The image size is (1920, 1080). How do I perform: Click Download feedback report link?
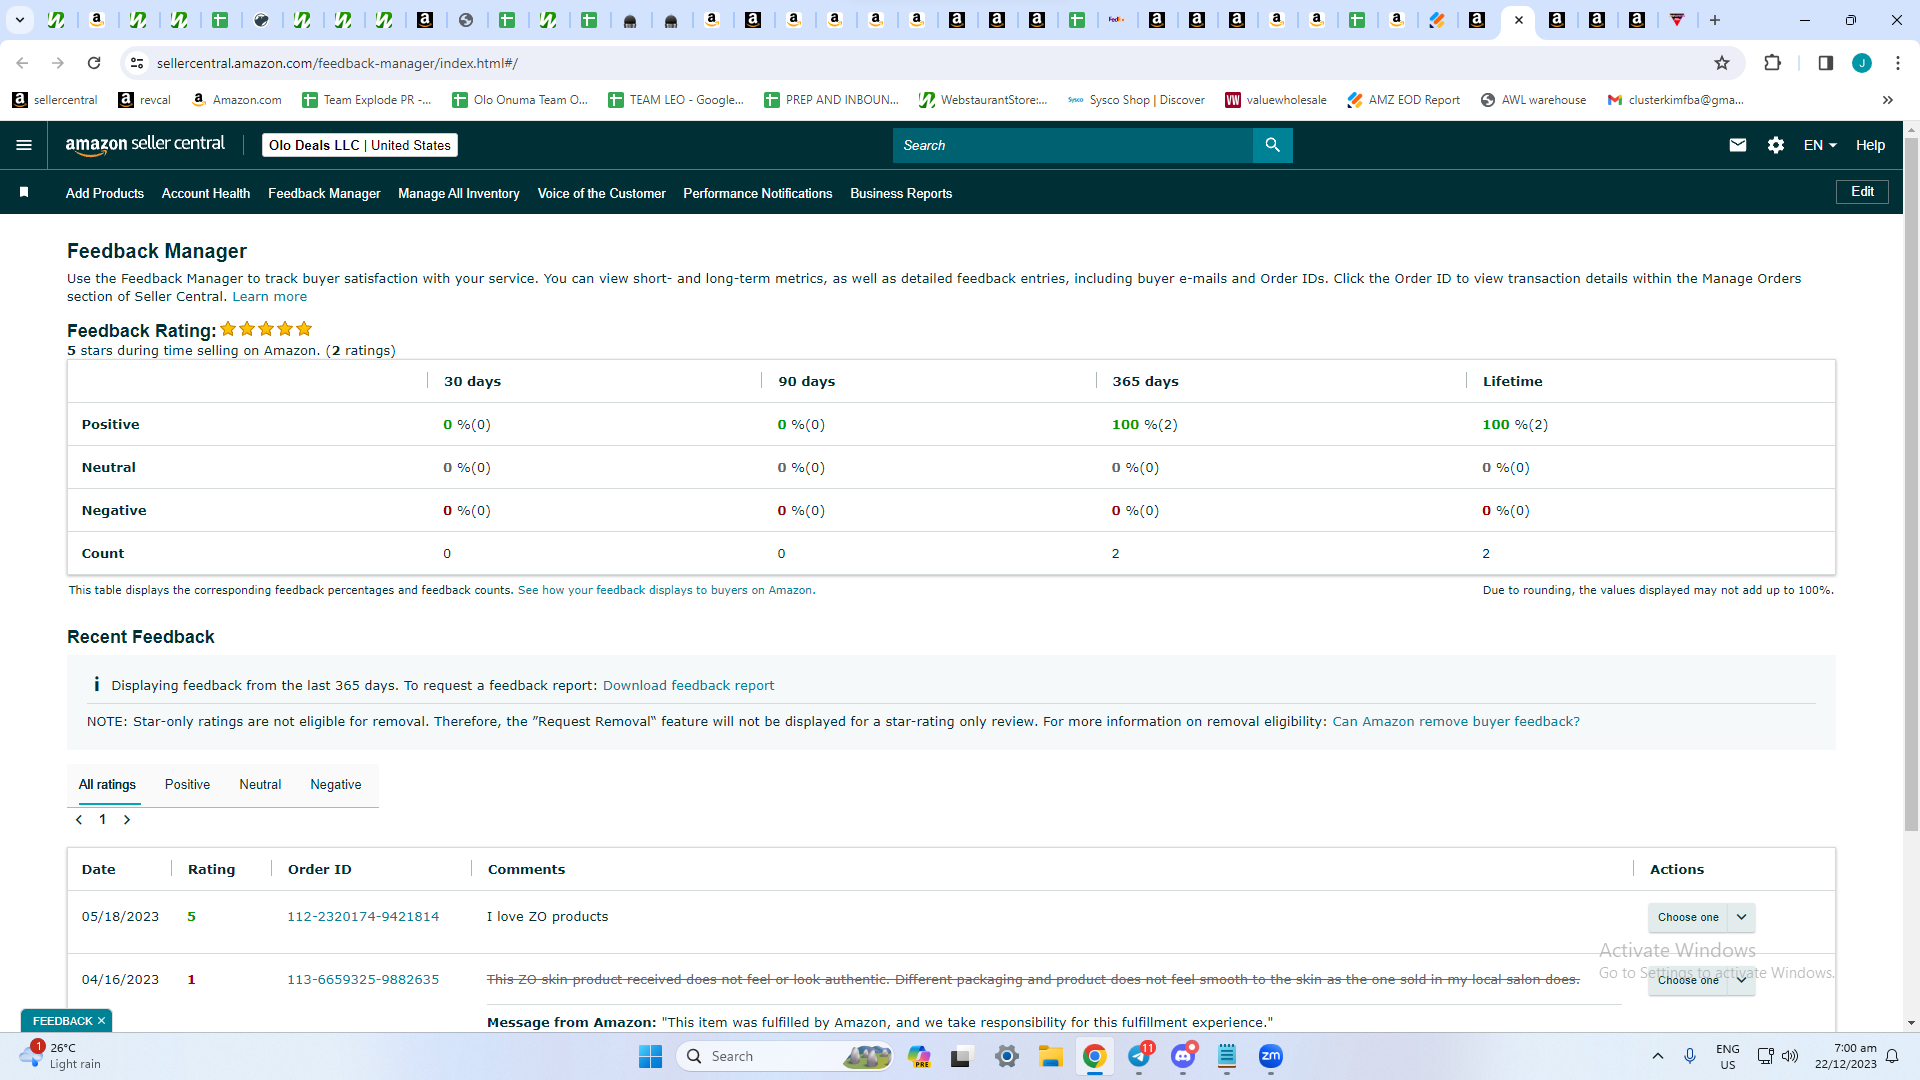tap(688, 686)
